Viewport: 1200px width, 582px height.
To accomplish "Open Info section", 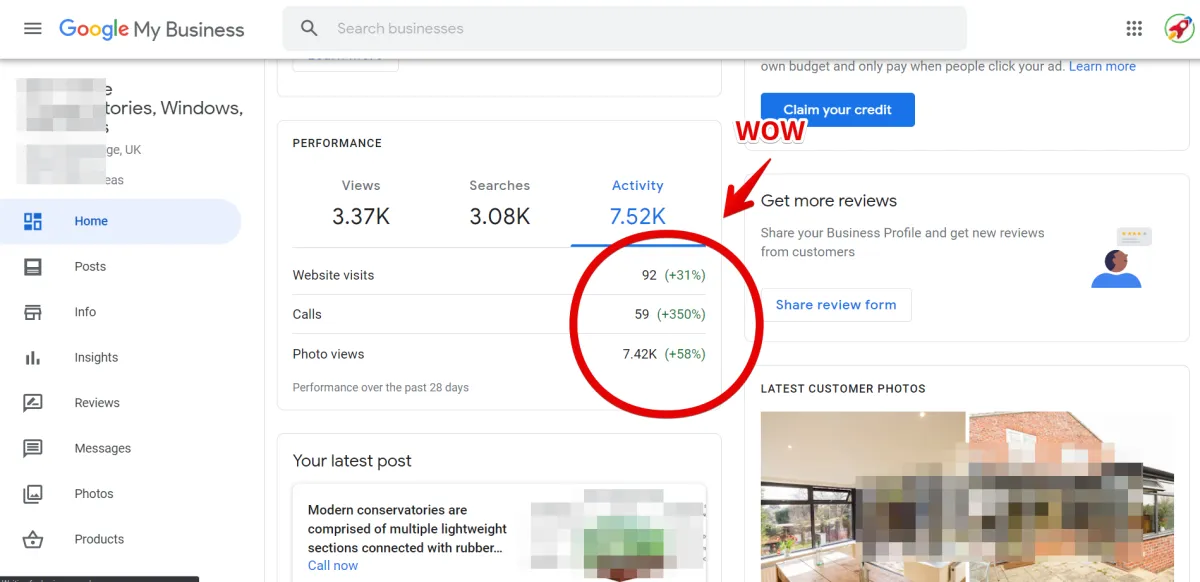I will (x=85, y=312).
